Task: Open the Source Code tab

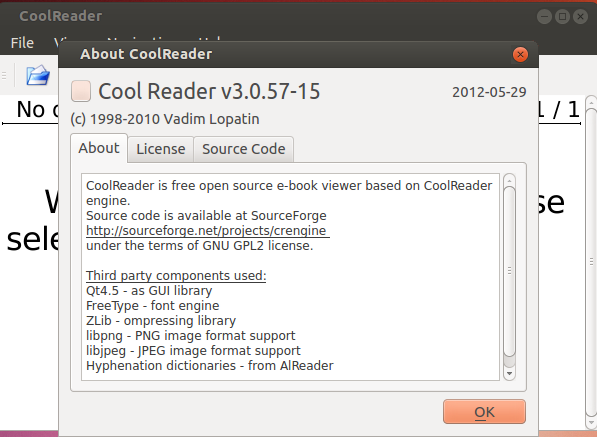Action: 244,149
